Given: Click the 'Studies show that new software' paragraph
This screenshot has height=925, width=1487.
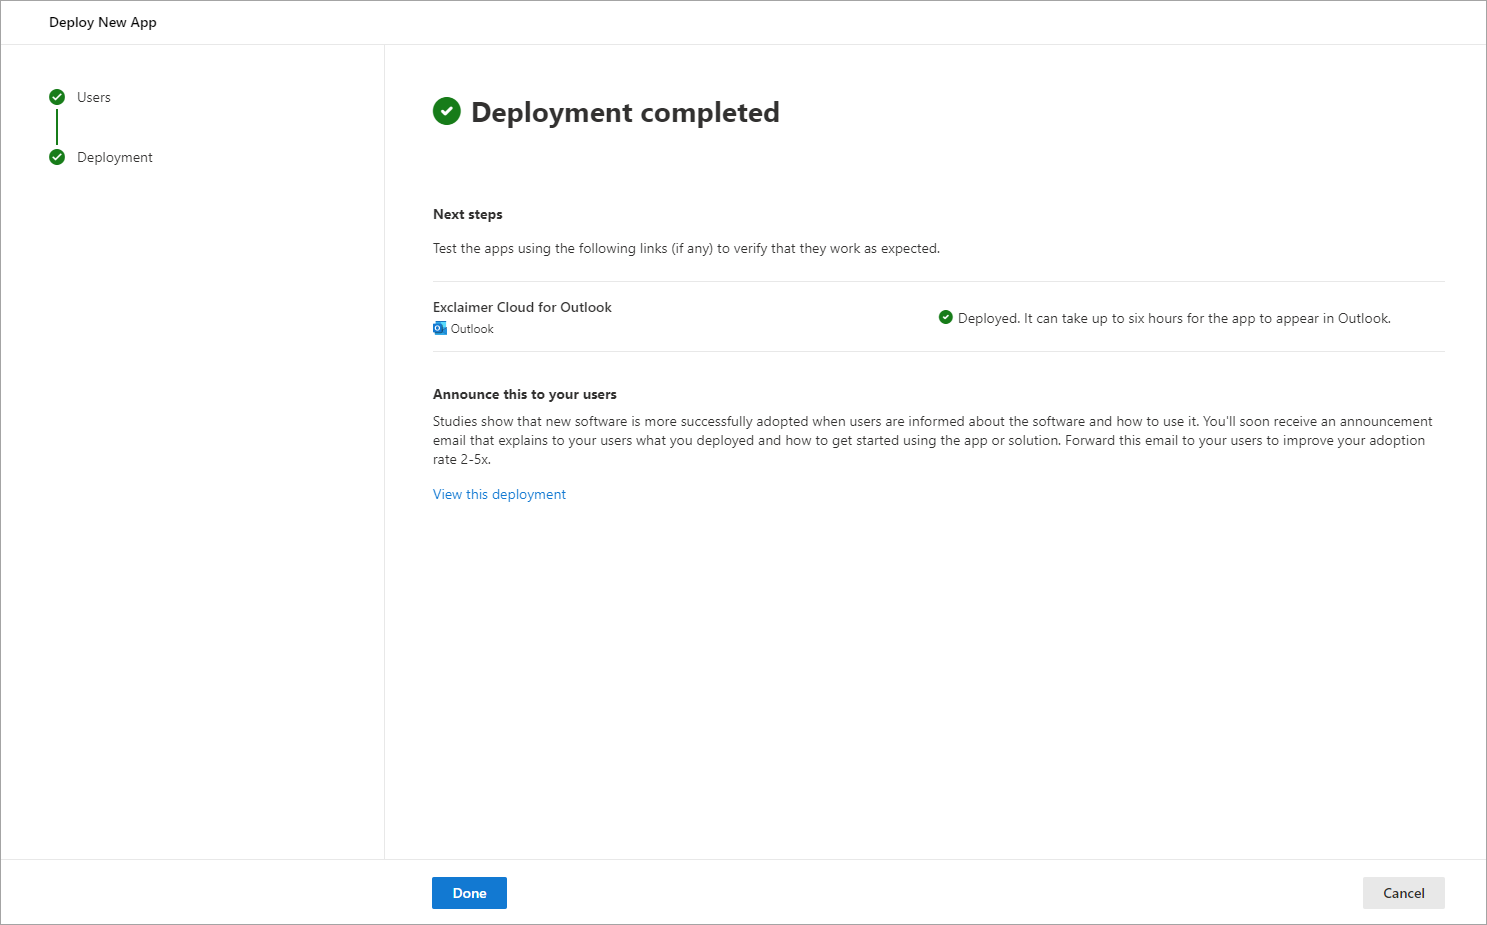Looking at the screenshot, I should click(933, 440).
